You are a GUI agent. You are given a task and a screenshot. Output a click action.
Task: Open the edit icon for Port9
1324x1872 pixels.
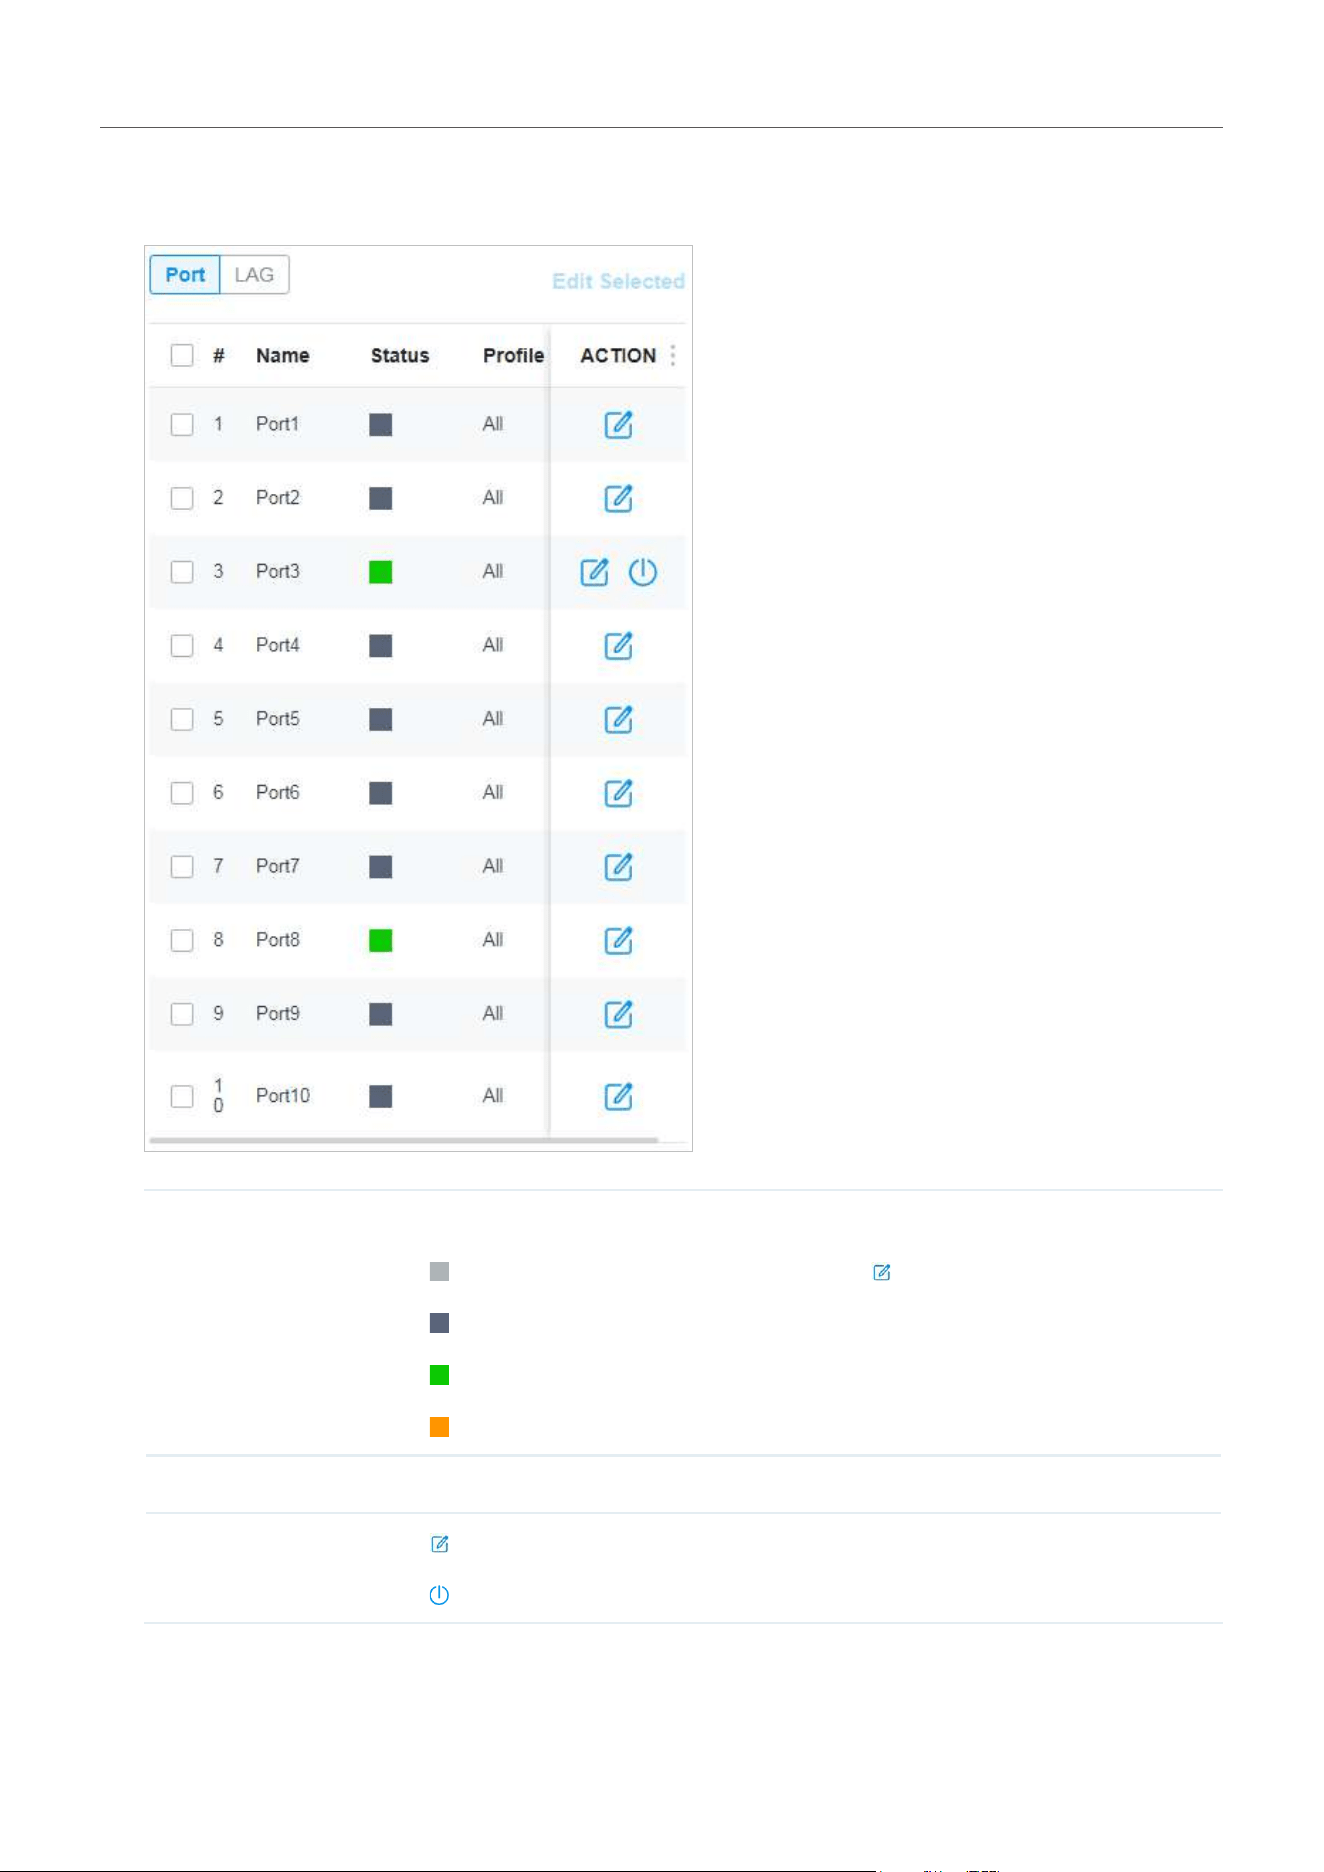click(618, 1014)
